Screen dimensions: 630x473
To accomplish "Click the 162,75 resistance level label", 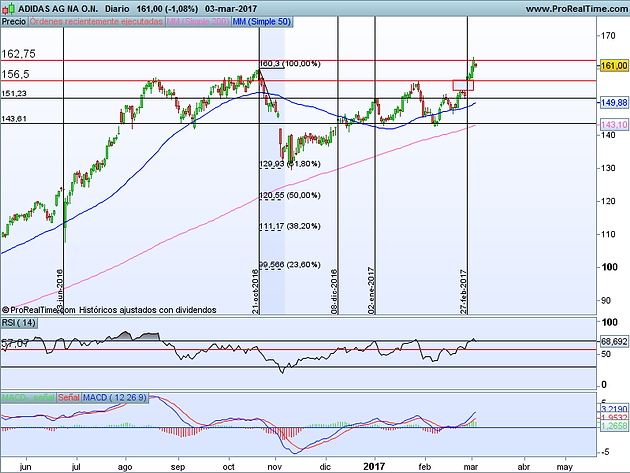I will click(18, 54).
